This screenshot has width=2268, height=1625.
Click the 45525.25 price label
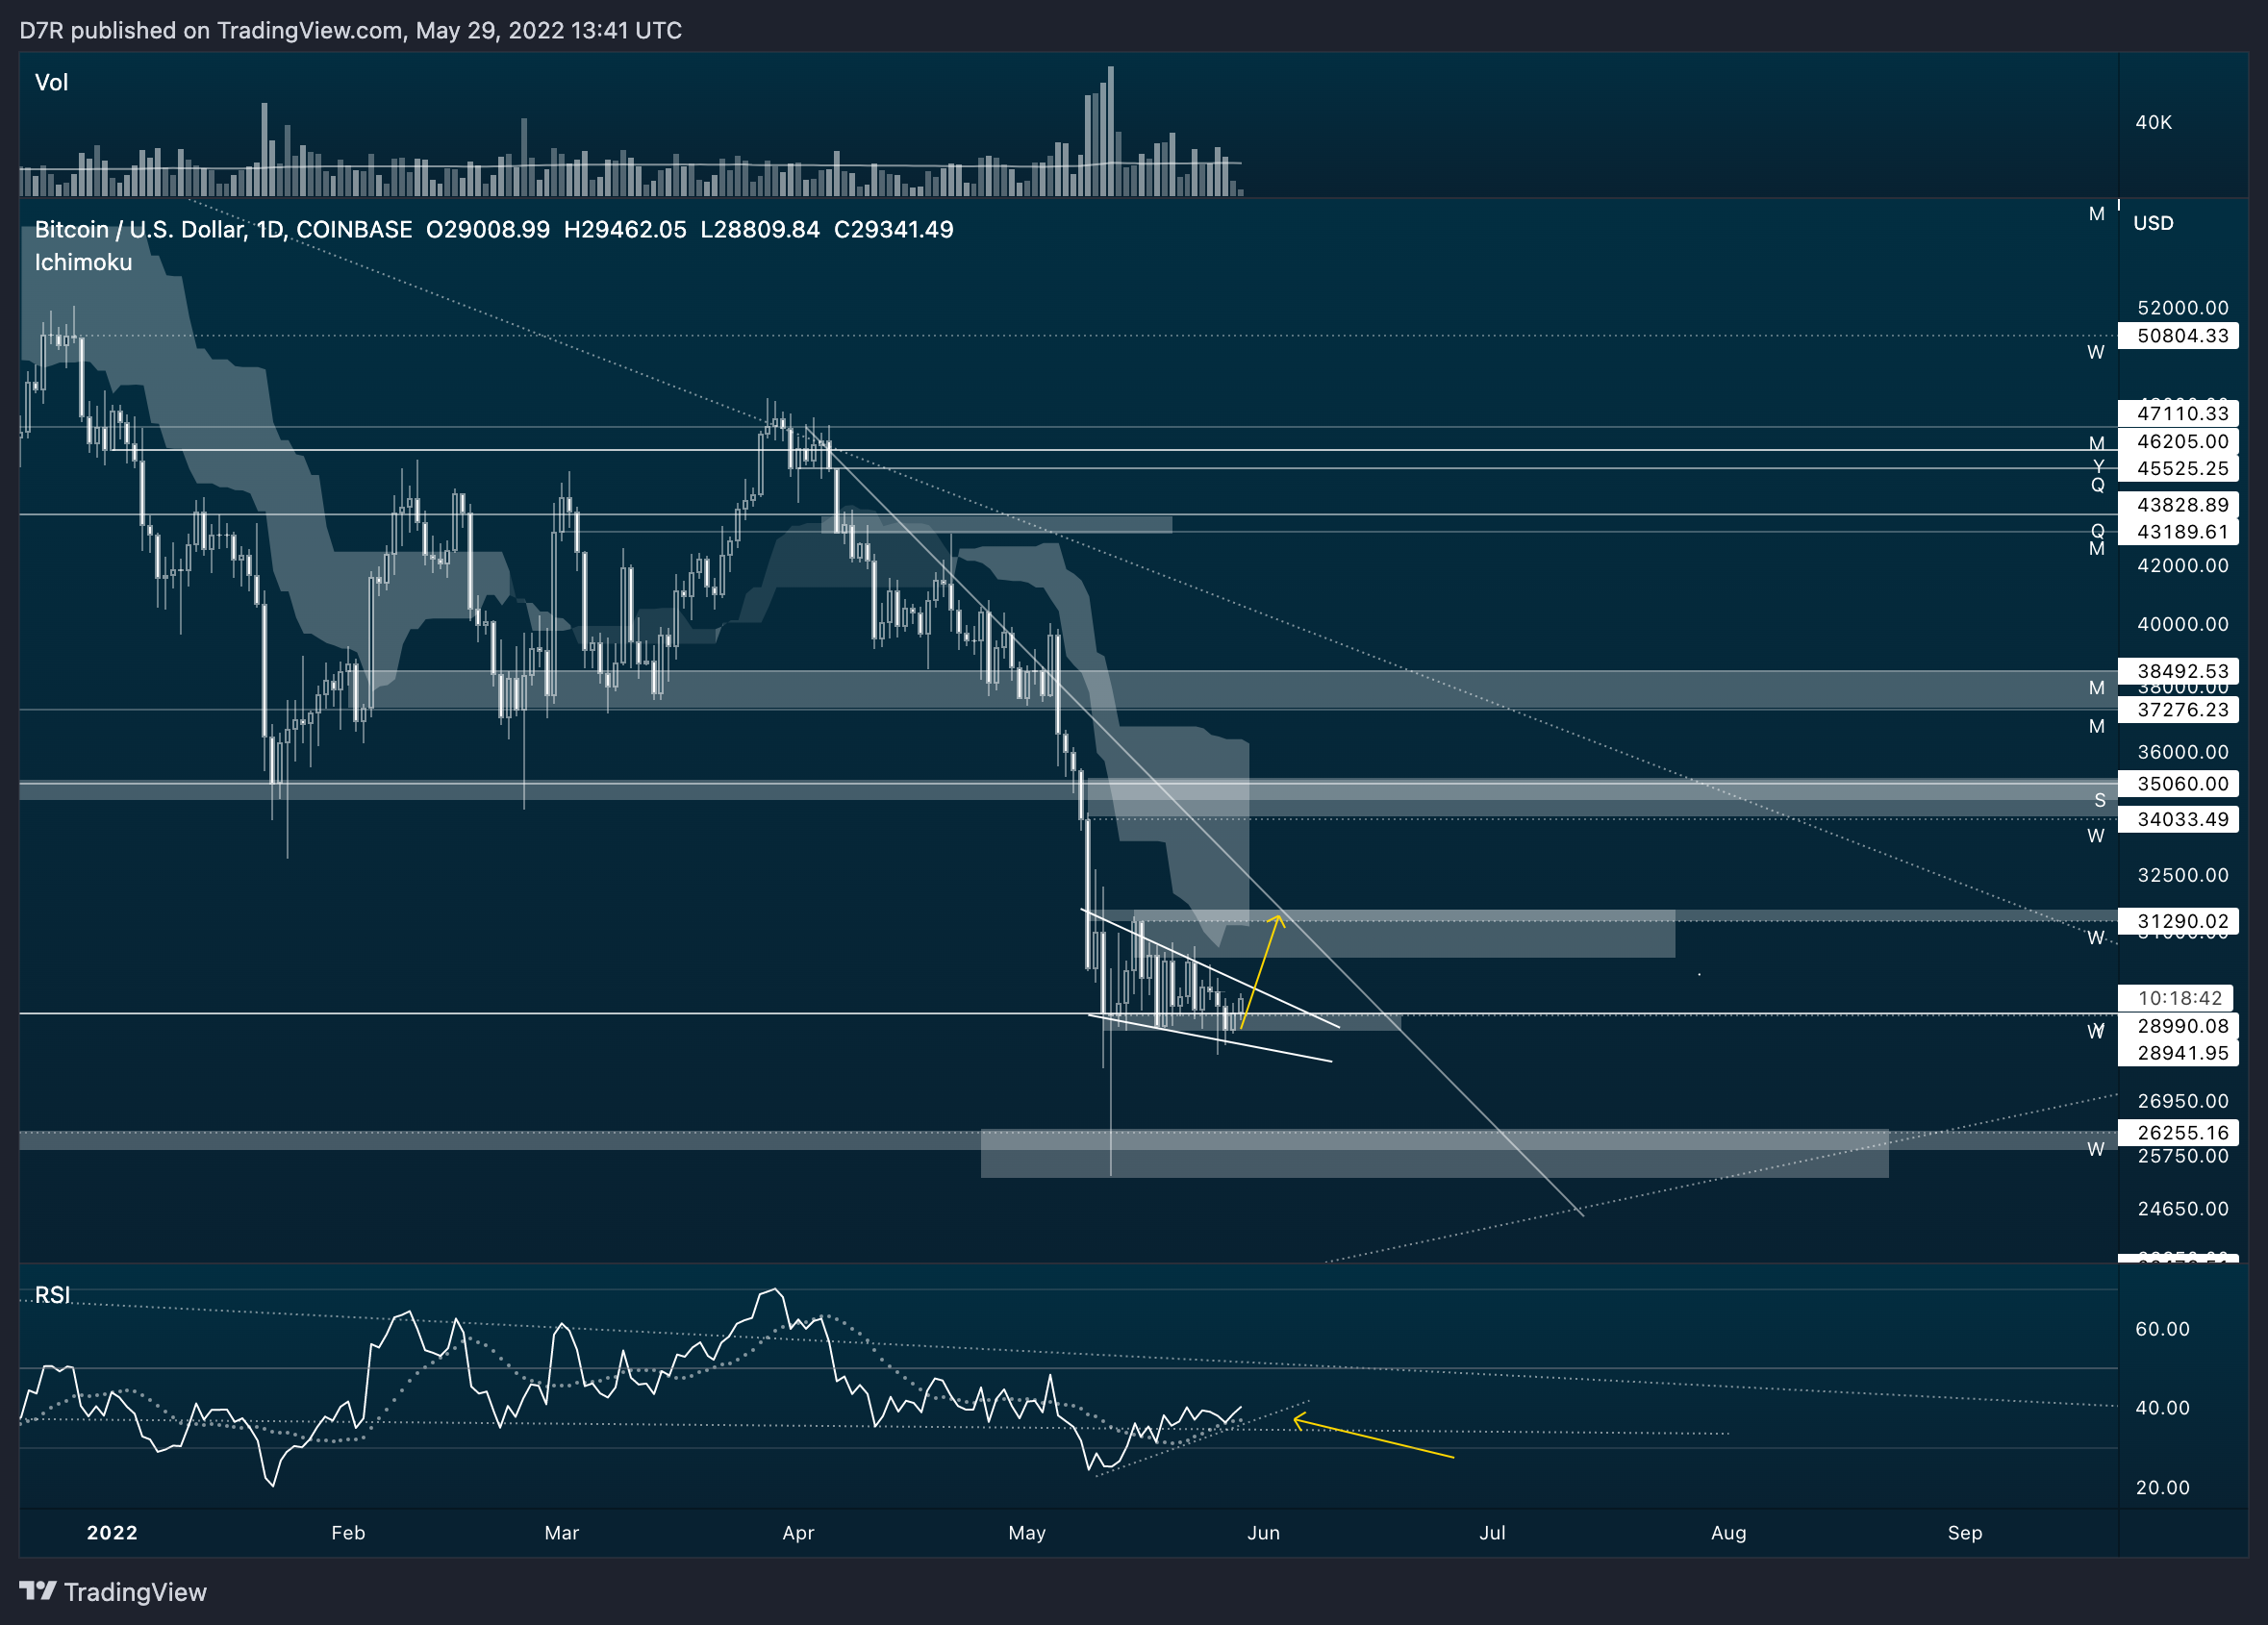point(2178,468)
